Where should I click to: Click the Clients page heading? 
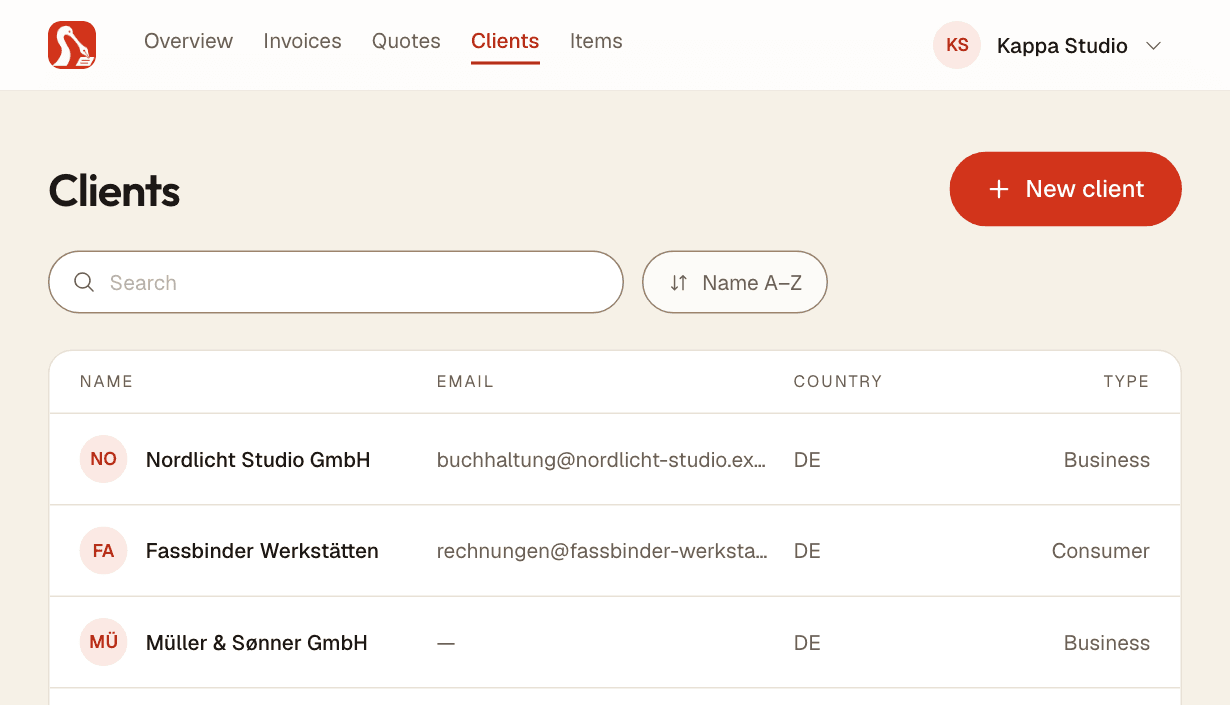[x=114, y=190]
